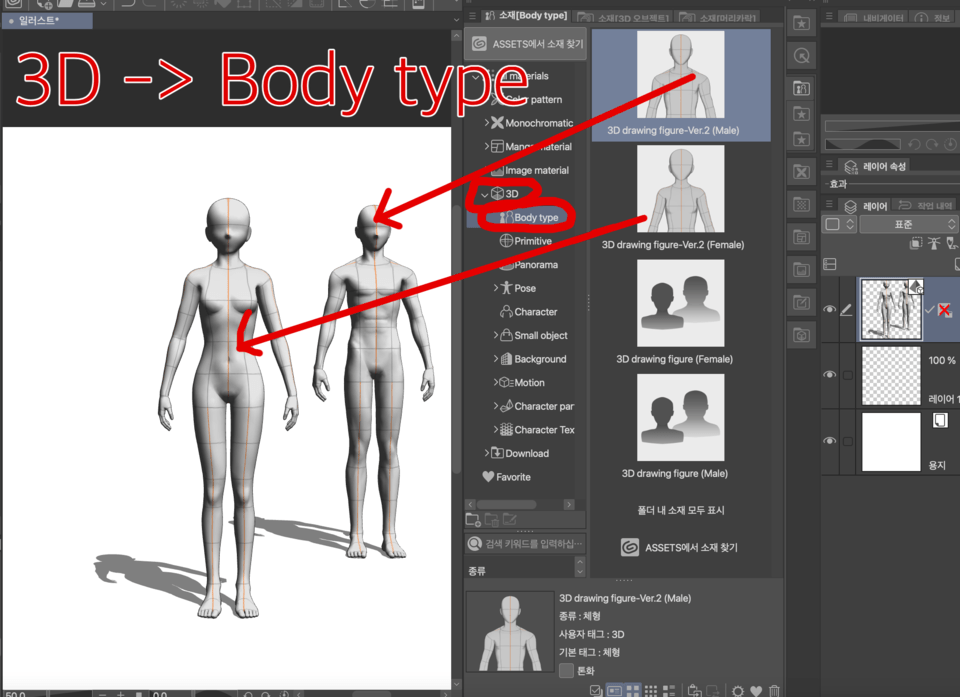Viewport: 960px width, 697px height.
Task: Click the 검색 키워드 search field
Action: pyautogui.click(x=525, y=543)
